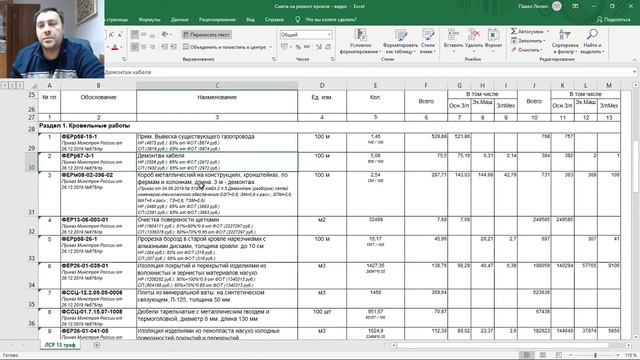Add a new sheet with plus button
This screenshot has height=360, width=640.
tap(97, 345)
